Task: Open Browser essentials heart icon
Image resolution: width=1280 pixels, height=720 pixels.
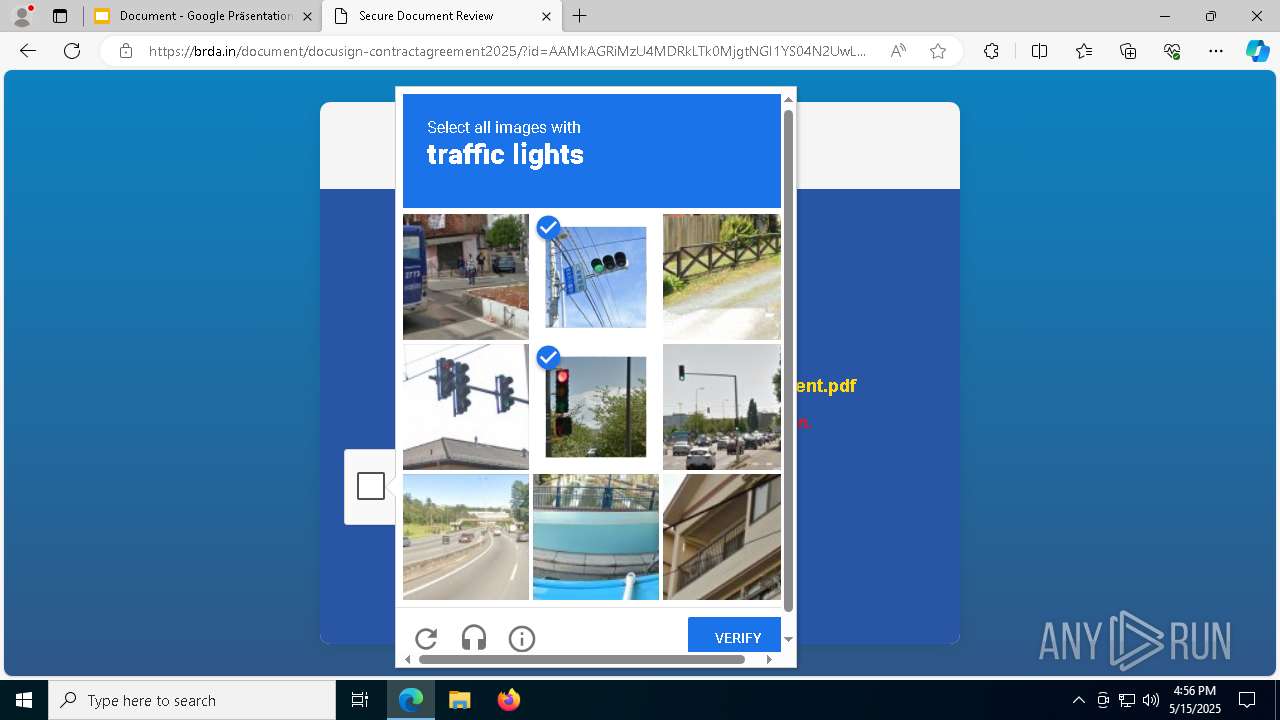Action: click(1172, 51)
